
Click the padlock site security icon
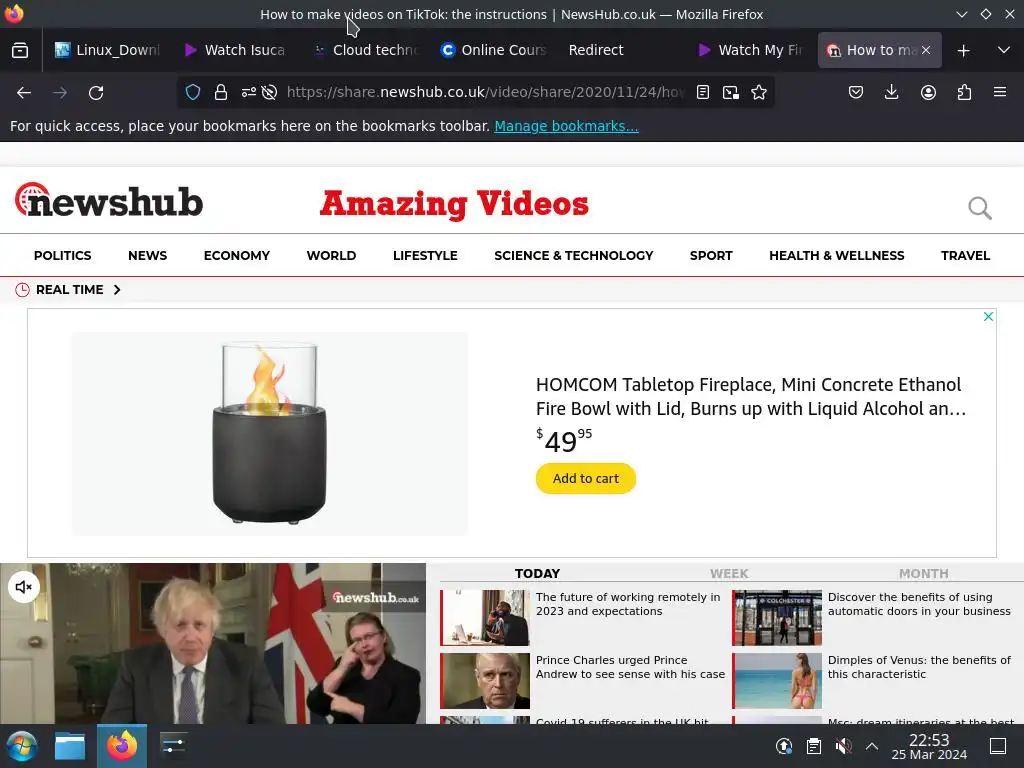tap(221, 93)
